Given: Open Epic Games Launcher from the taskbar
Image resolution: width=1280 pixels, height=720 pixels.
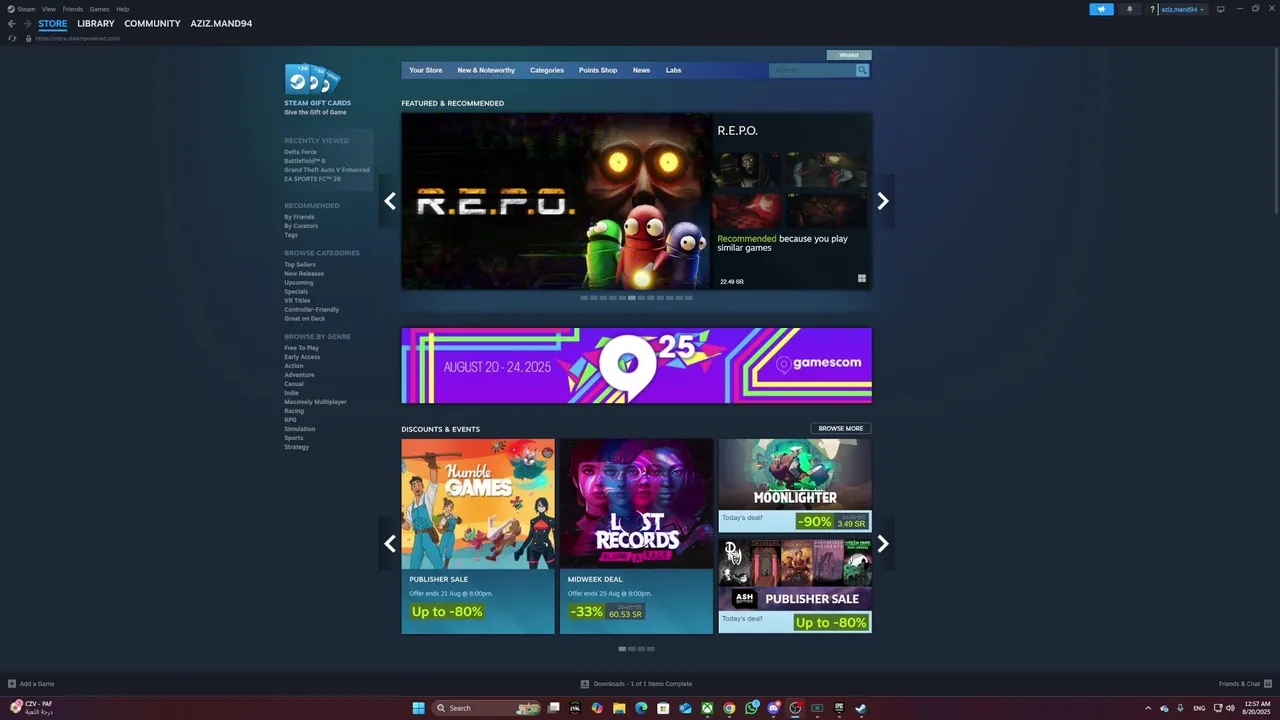Looking at the screenshot, I should (x=839, y=708).
